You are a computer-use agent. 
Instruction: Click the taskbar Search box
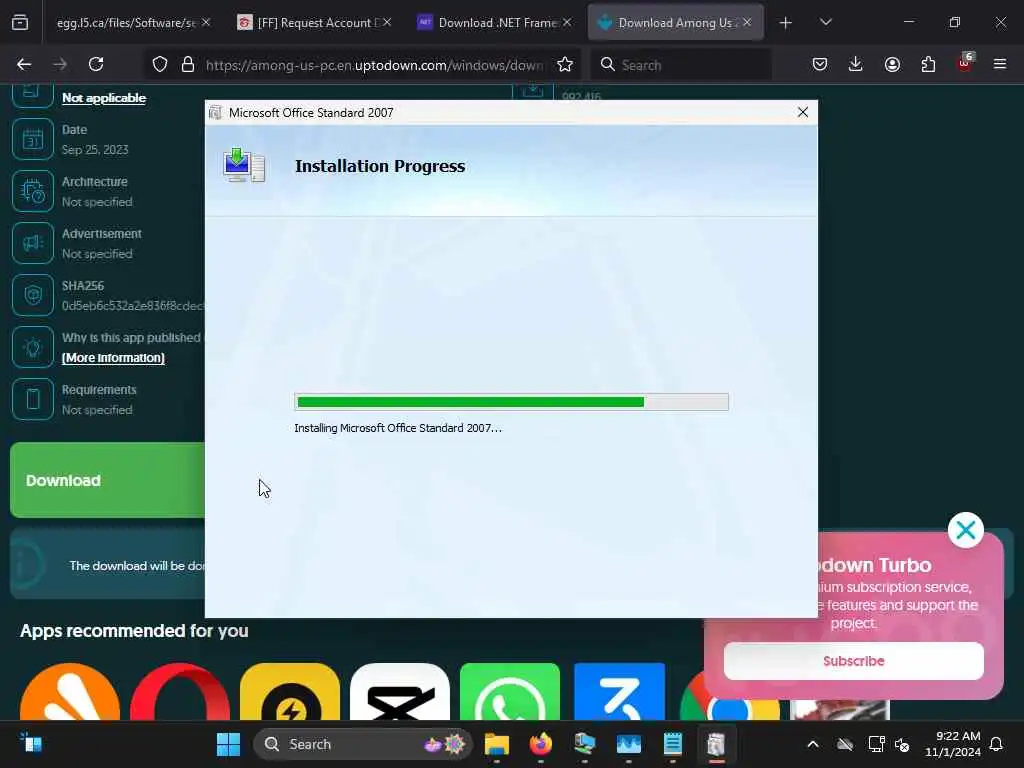362,744
